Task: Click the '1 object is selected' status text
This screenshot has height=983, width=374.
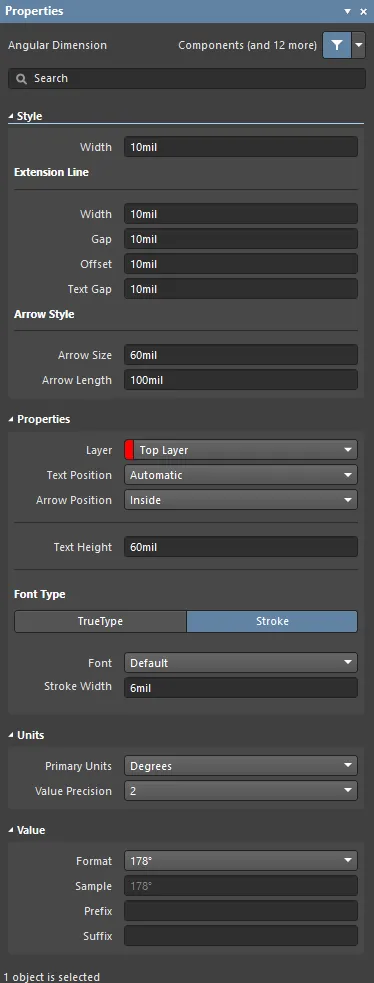Action: (51, 977)
